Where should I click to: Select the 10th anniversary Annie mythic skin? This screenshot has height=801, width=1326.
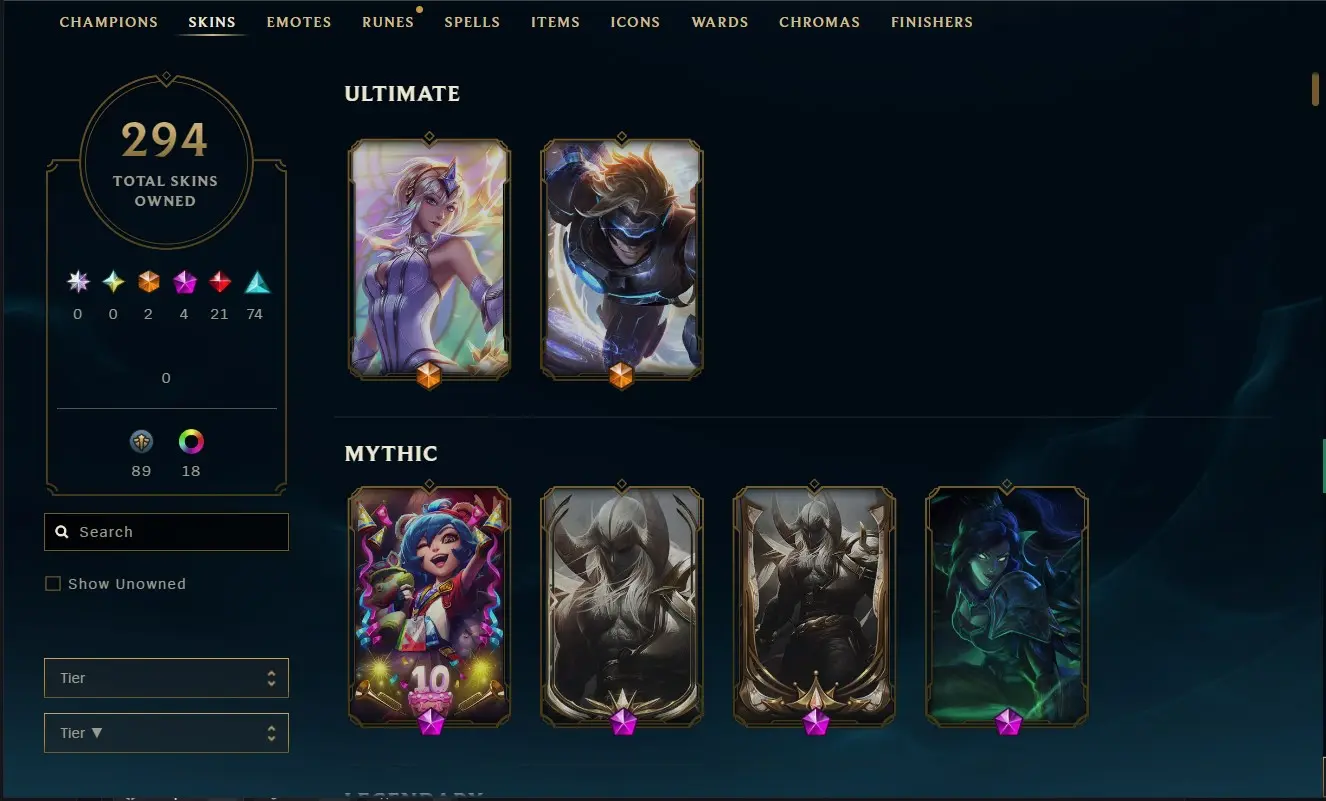(x=429, y=606)
